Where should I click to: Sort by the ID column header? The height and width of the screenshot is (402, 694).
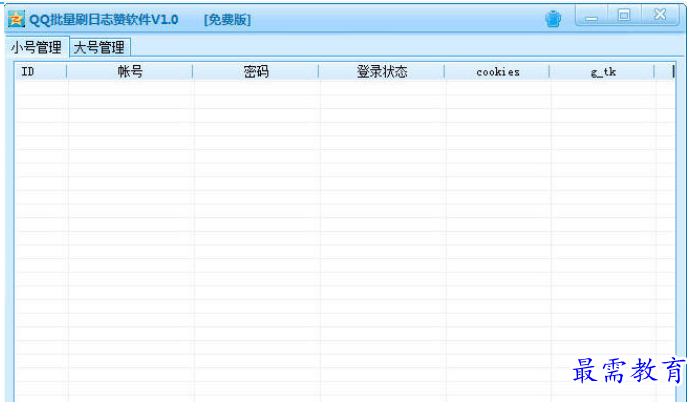[41, 72]
